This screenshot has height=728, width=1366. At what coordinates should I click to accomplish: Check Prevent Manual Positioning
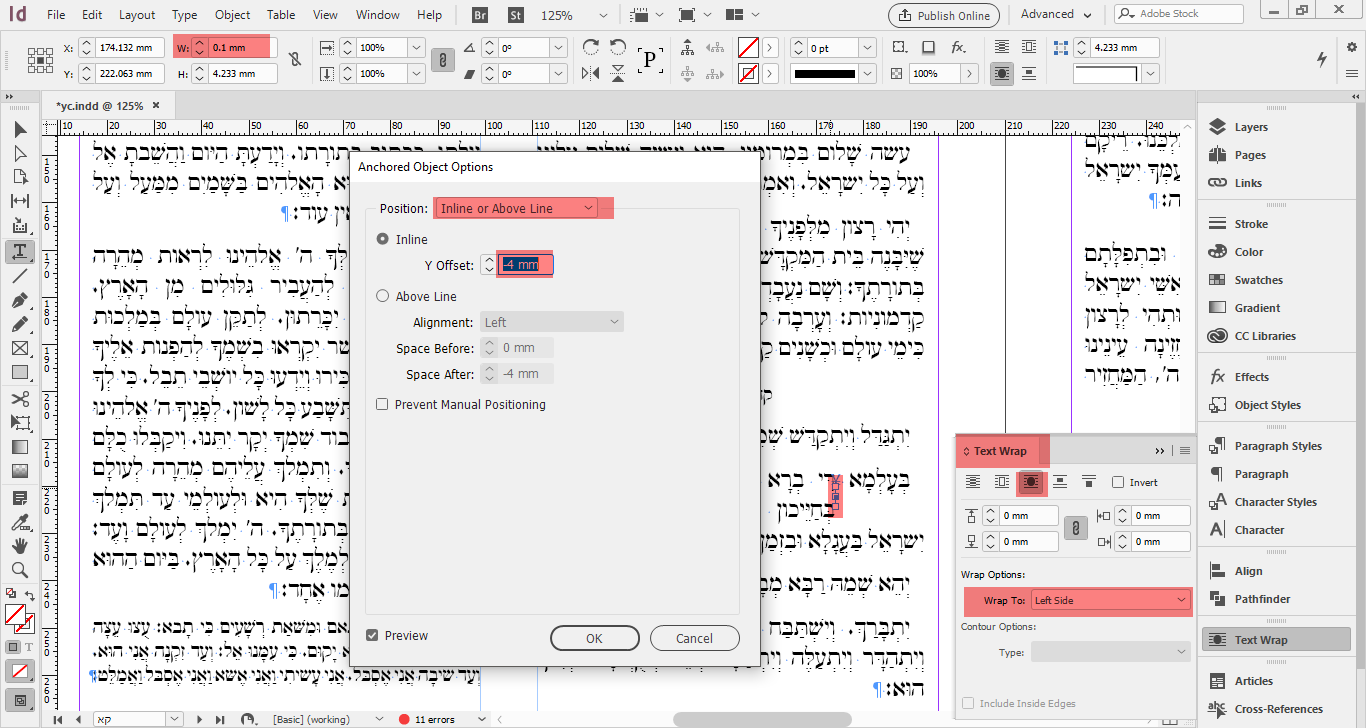(x=382, y=405)
